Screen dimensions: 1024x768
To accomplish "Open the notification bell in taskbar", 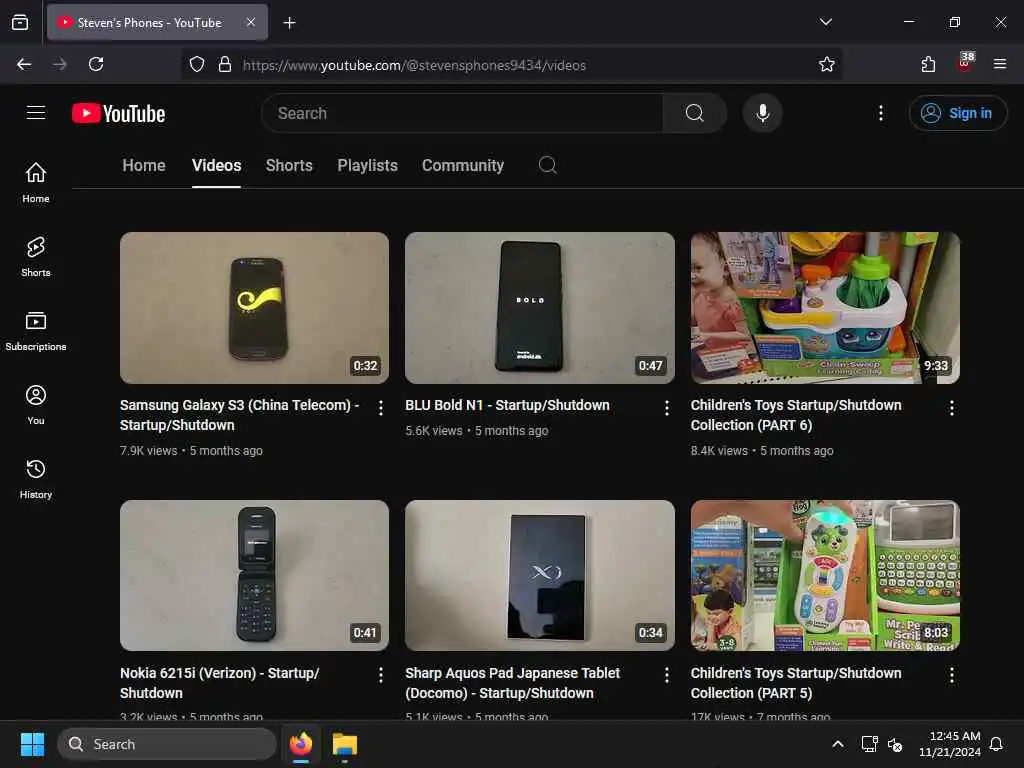I will (996, 744).
